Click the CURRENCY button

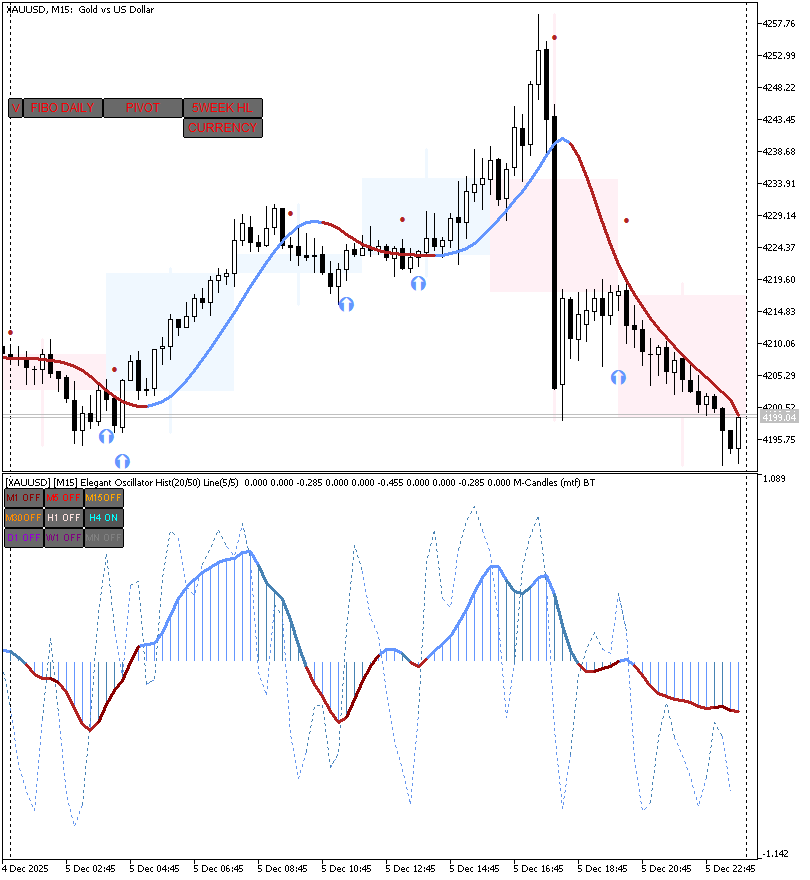pos(223,128)
